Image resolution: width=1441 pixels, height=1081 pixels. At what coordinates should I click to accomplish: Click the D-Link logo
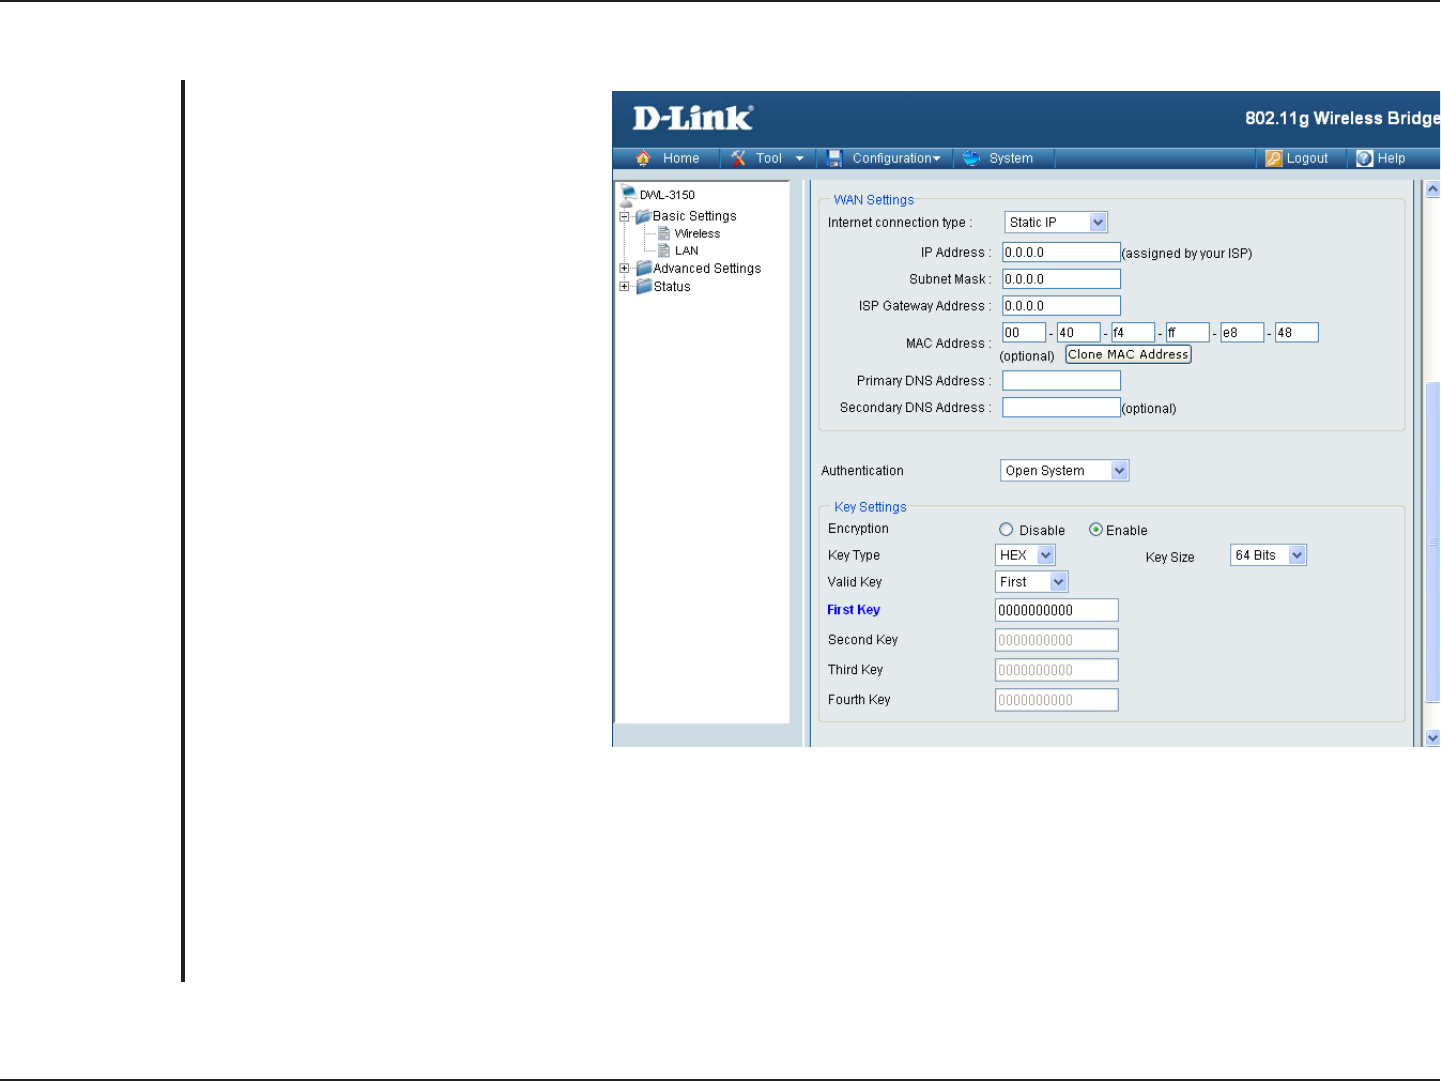pos(693,118)
